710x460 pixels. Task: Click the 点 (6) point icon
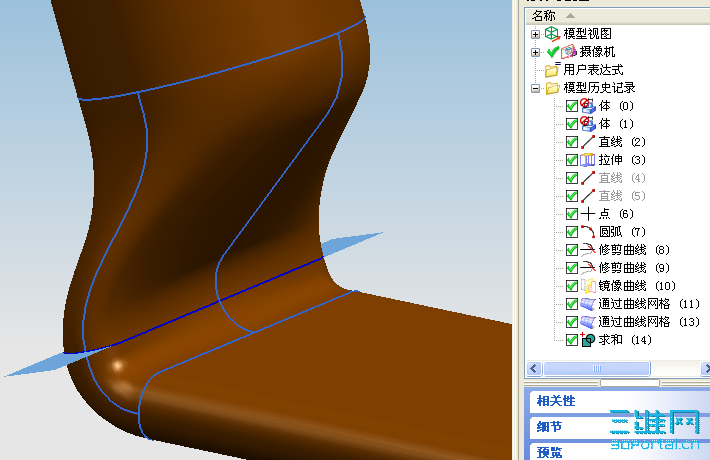pyautogui.click(x=588, y=214)
